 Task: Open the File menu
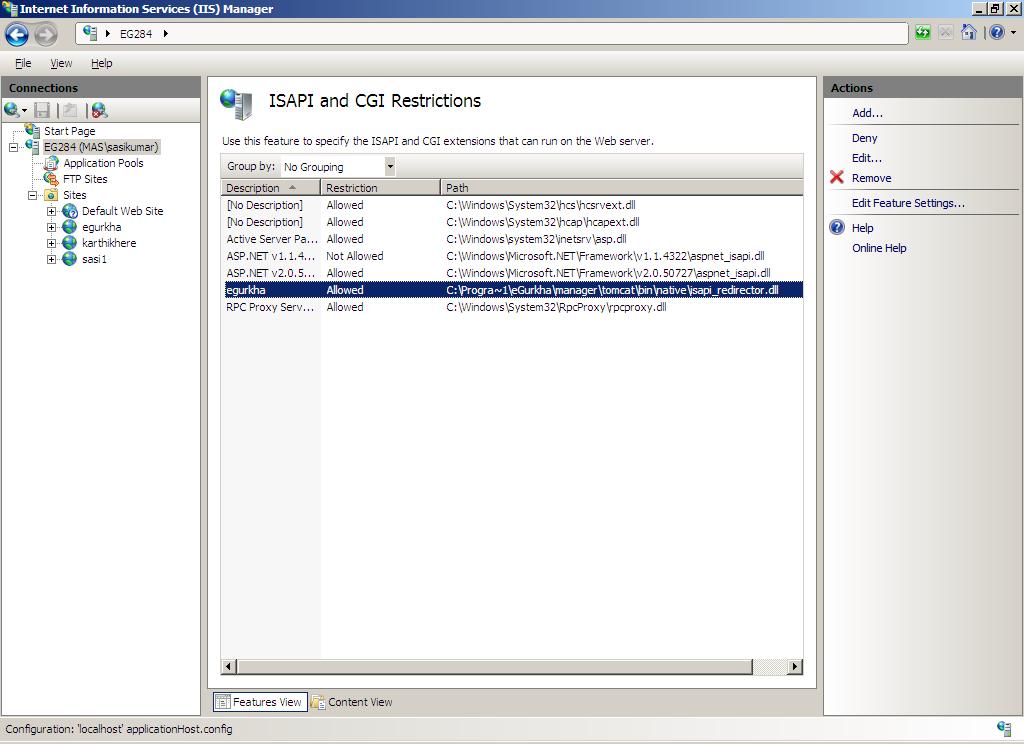pyautogui.click(x=23, y=63)
